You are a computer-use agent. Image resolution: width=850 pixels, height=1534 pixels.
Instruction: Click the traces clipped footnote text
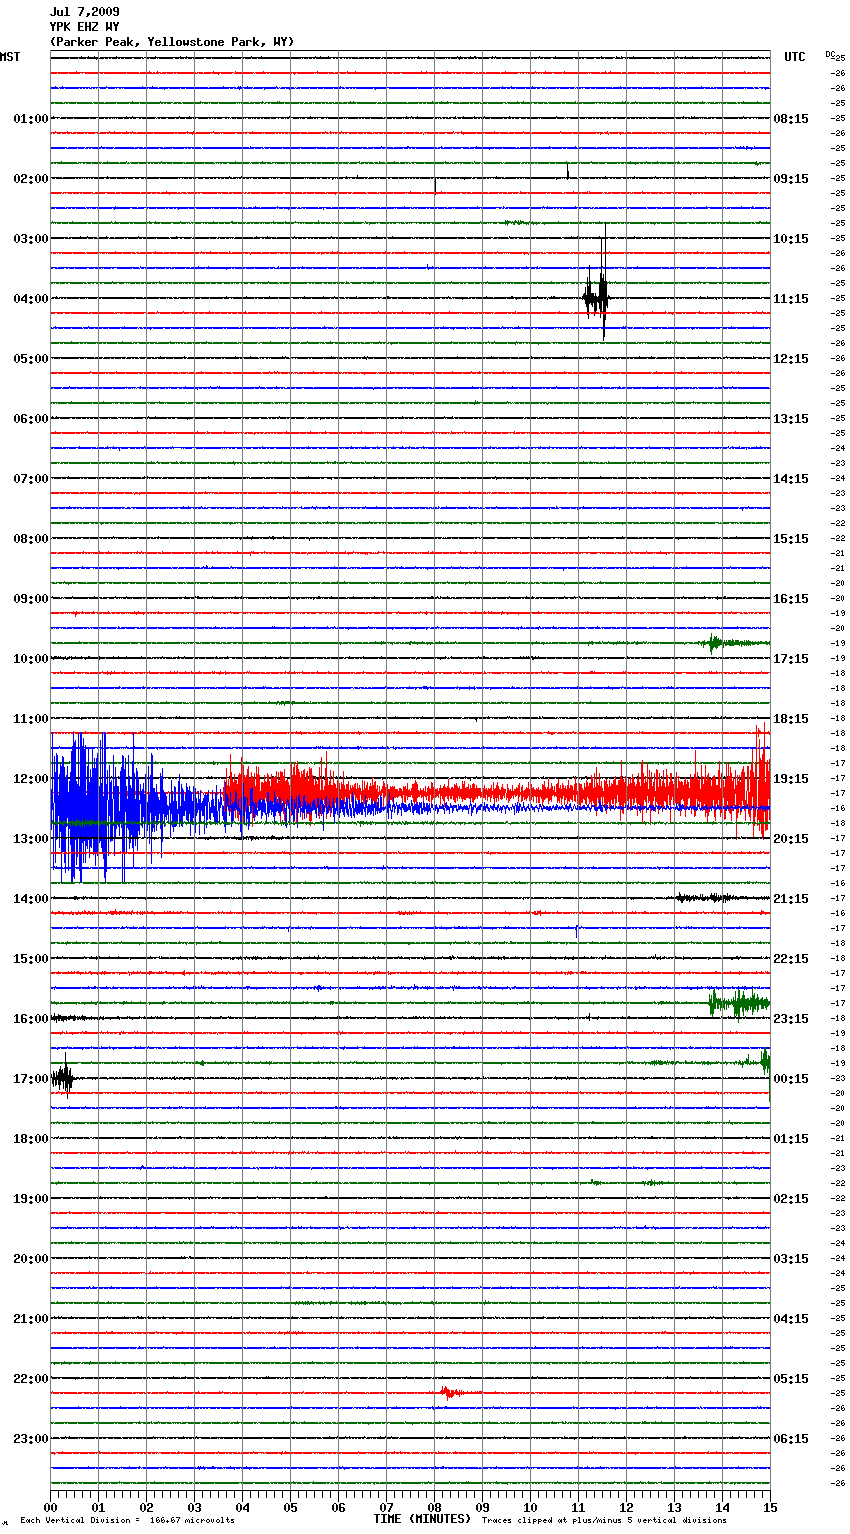604,1521
